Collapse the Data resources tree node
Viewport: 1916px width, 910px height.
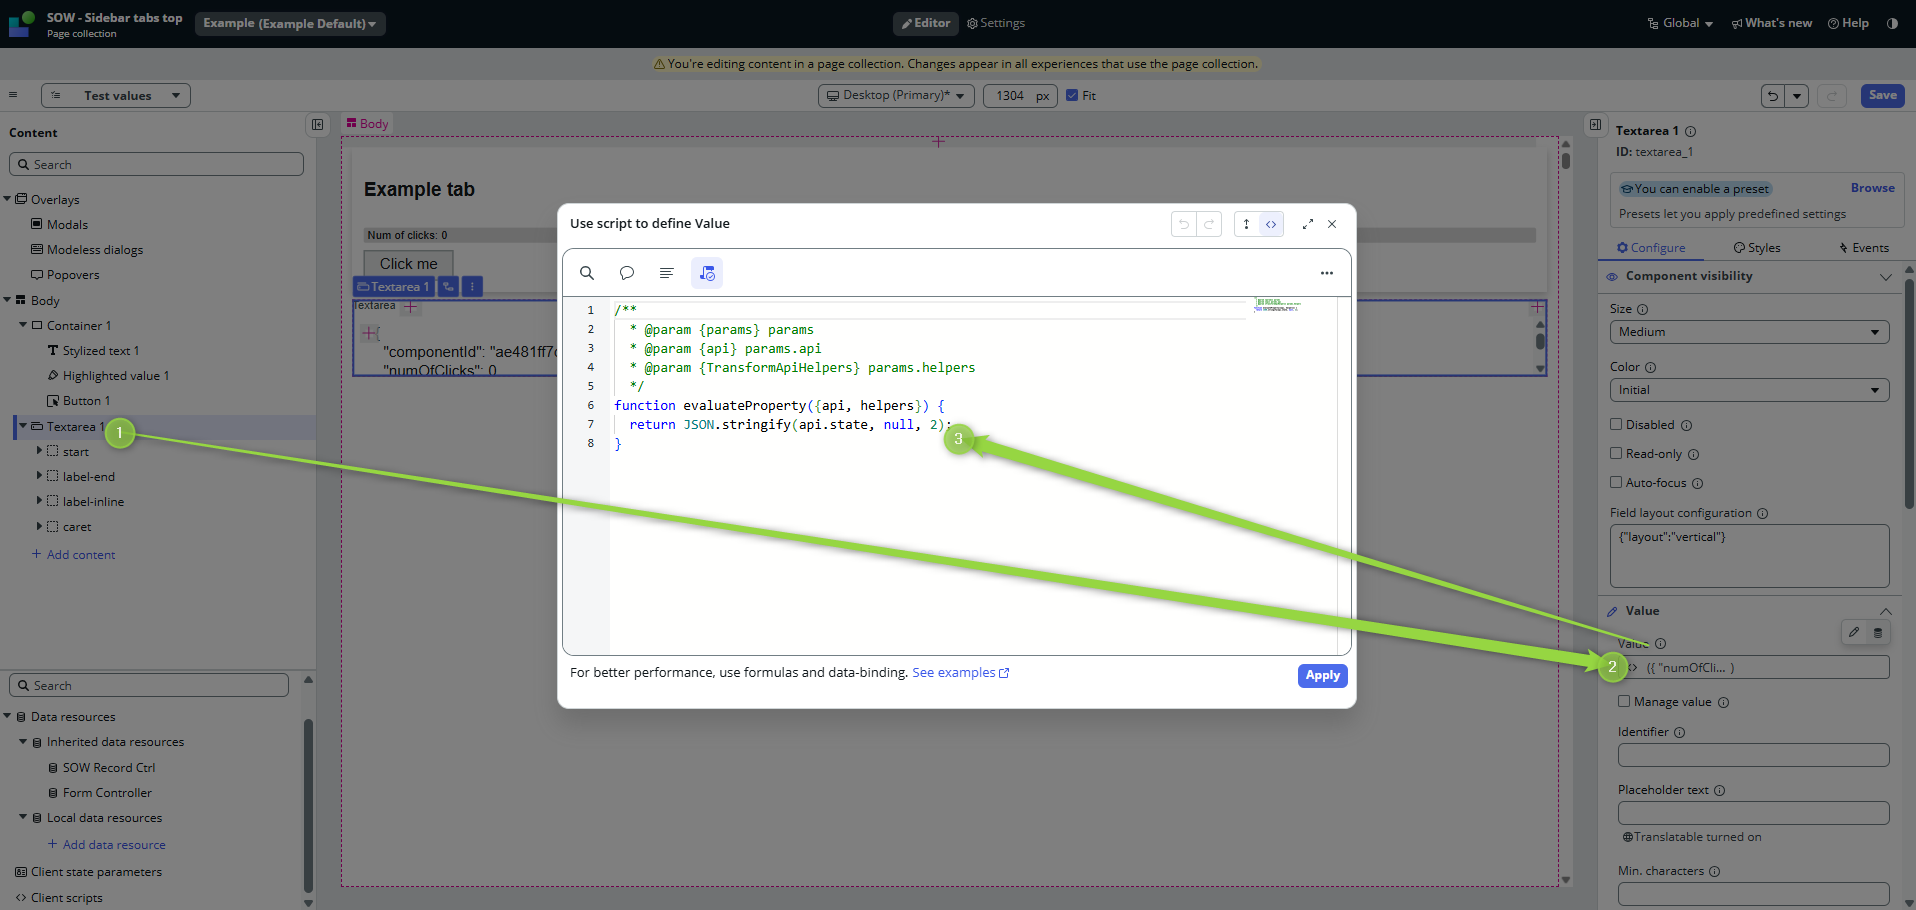click(8, 716)
